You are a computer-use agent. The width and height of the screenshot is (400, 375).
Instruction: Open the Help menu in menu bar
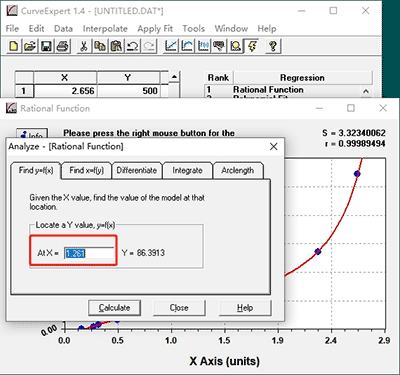(267, 29)
